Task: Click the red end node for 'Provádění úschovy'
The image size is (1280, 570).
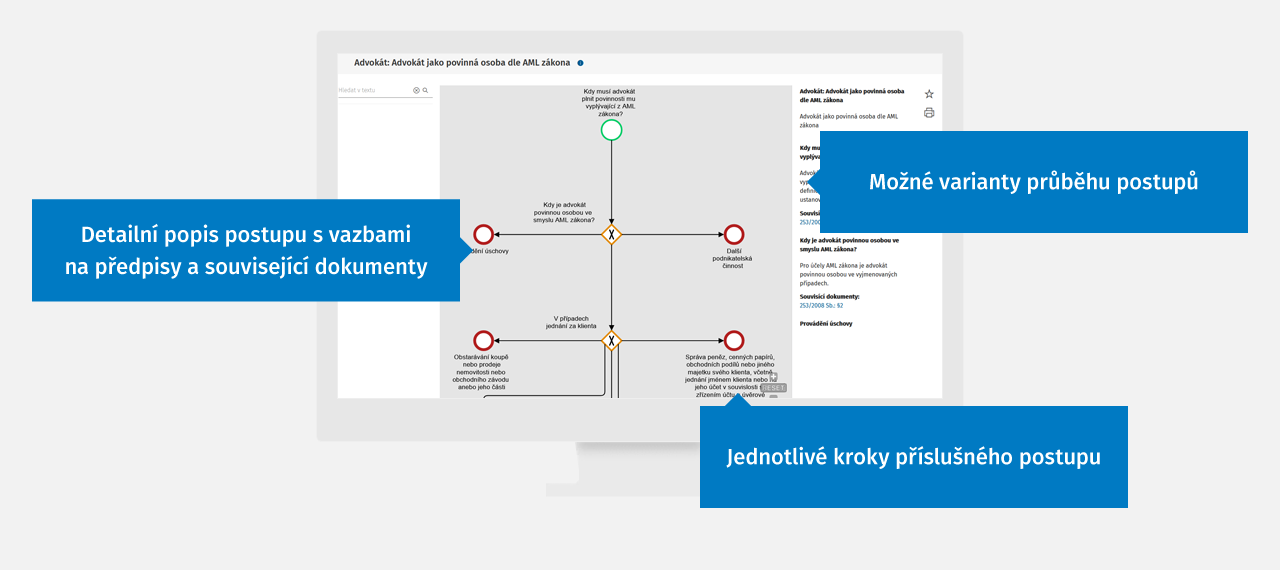Action: [x=484, y=234]
